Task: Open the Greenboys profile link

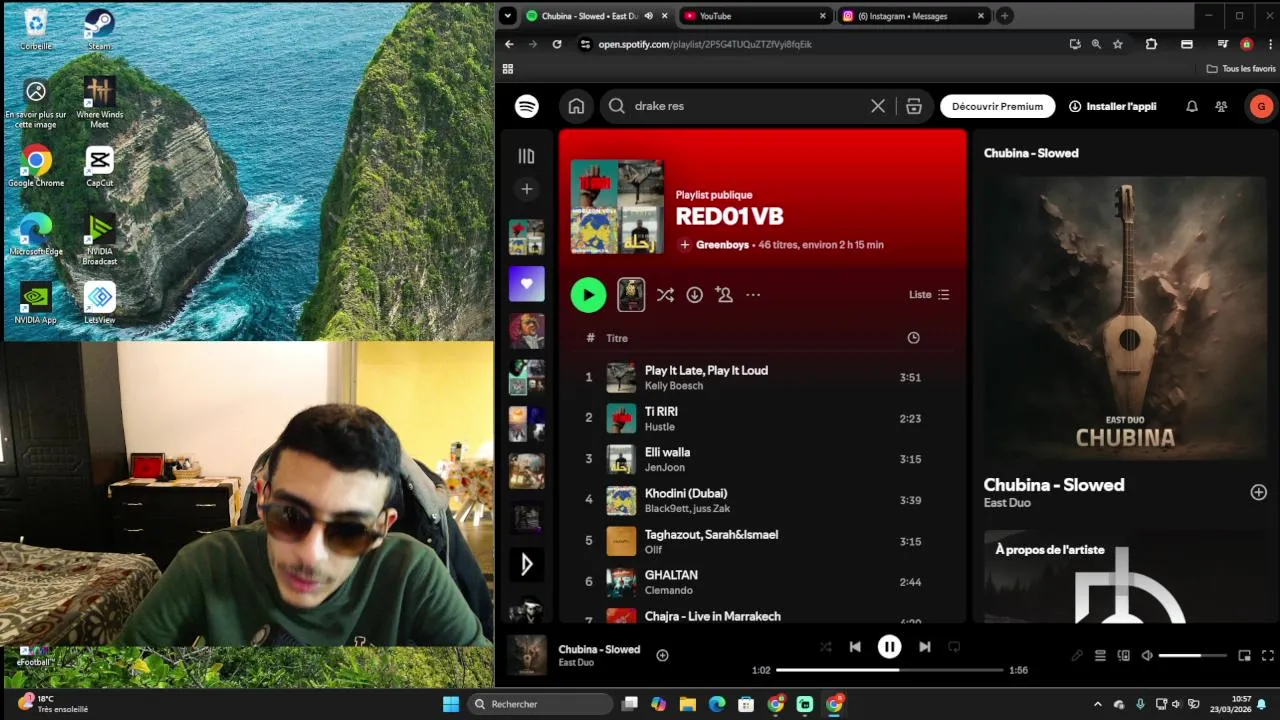Action: point(722,245)
